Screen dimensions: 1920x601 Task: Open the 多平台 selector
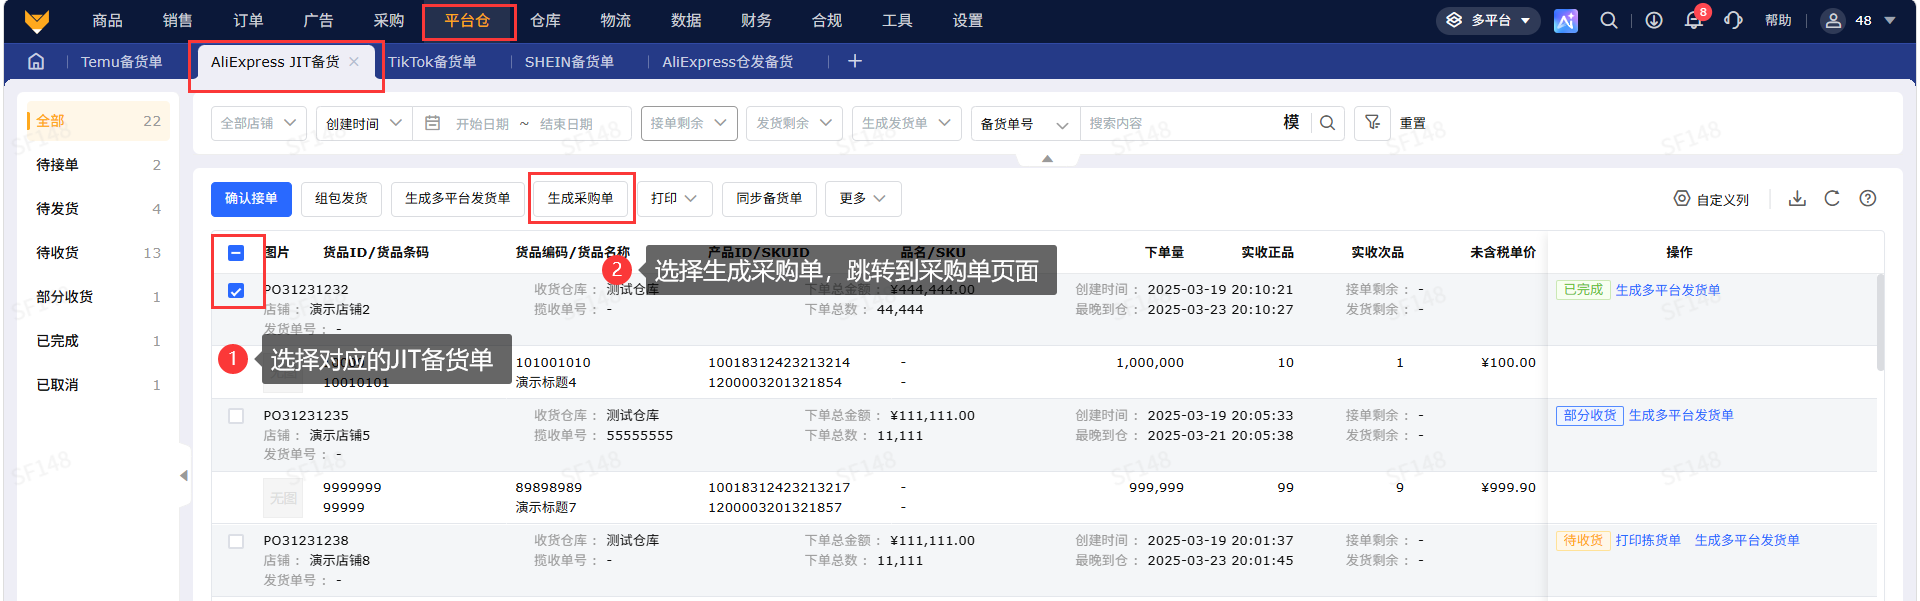[x=1488, y=20]
